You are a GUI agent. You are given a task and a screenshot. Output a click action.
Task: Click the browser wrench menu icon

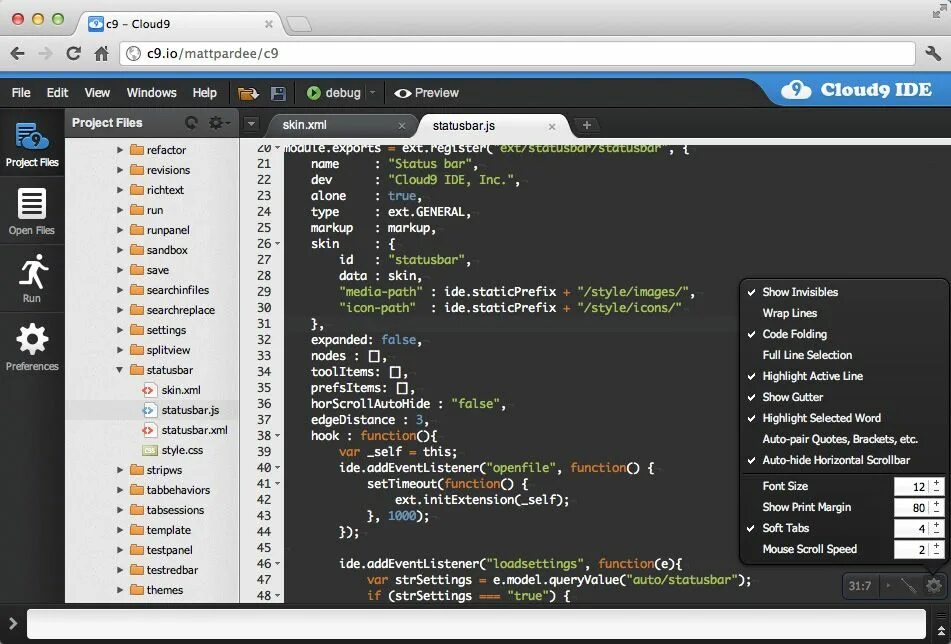(933, 53)
